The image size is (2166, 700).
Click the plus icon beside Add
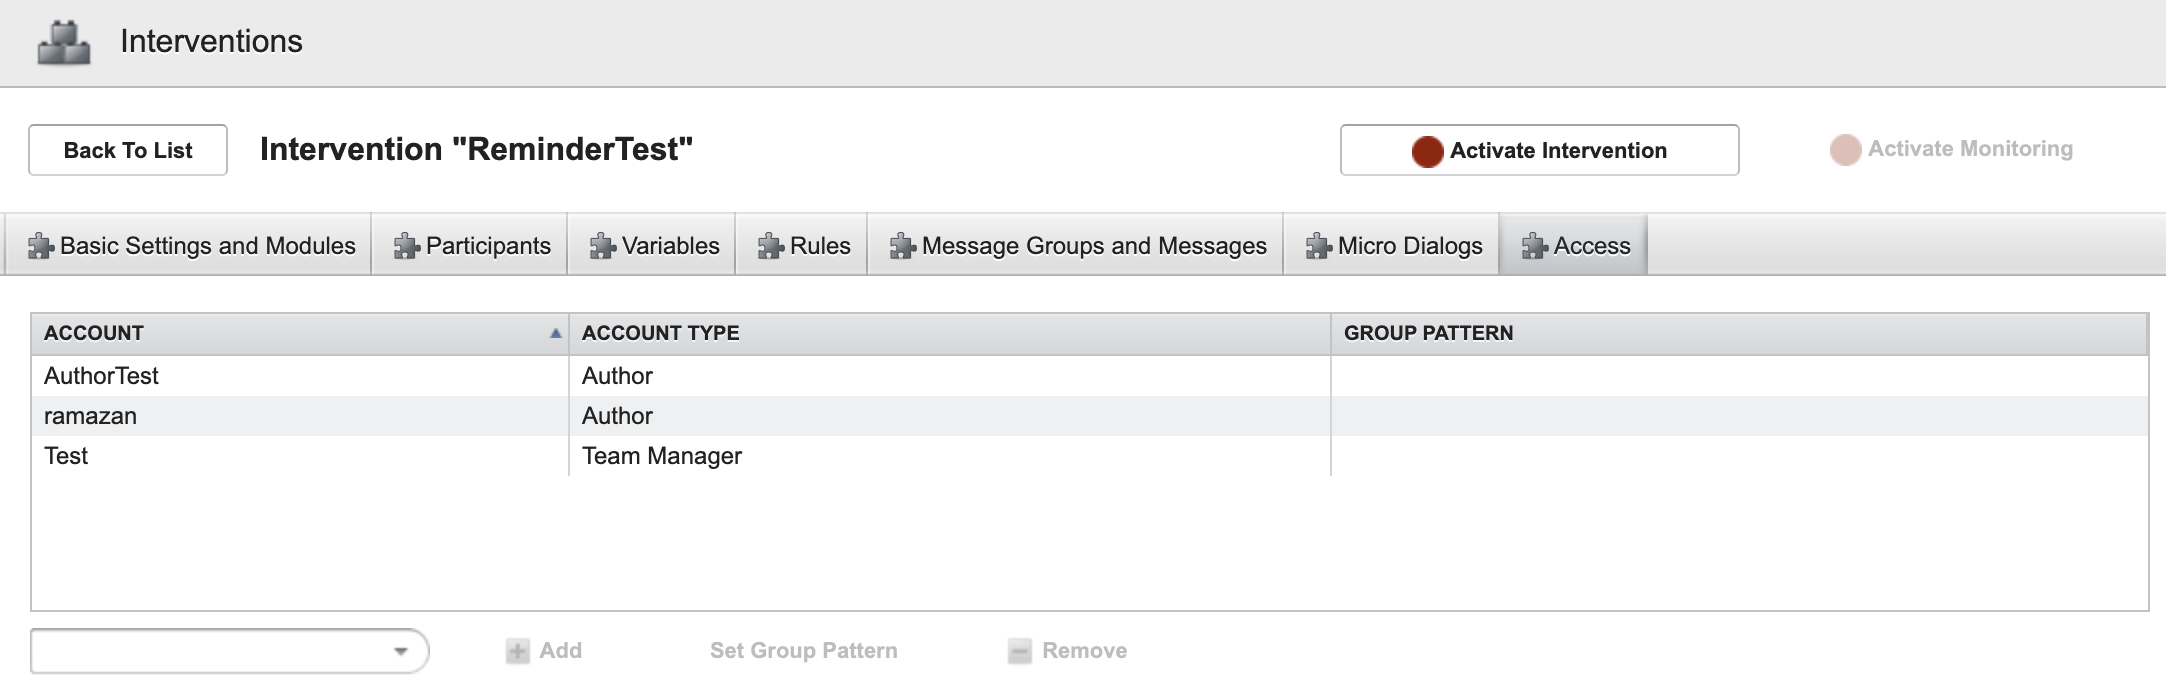point(517,652)
